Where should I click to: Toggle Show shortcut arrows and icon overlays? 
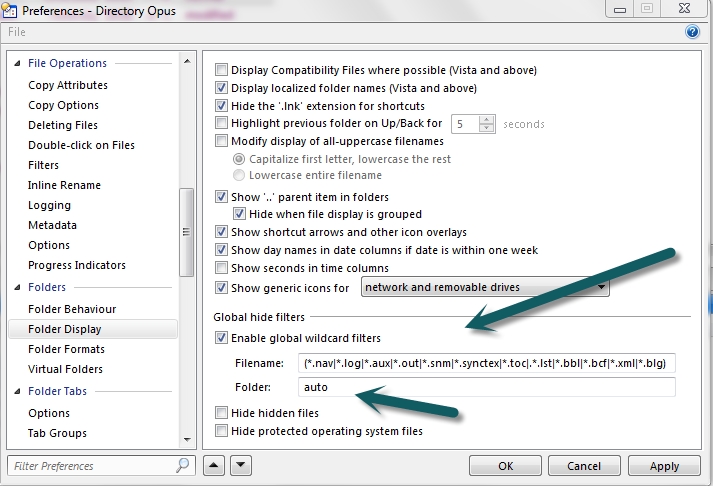click(x=221, y=232)
